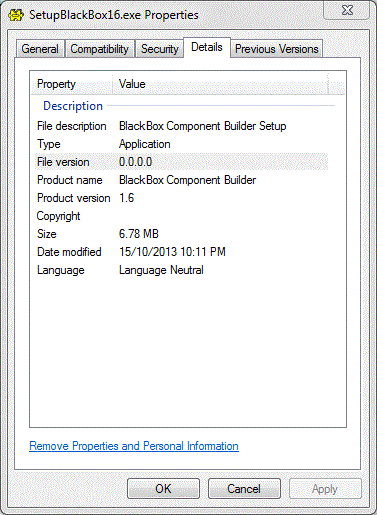Screen dimensions: 377x515
Task: Switch to the General tab
Action: pyautogui.click(x=40, y=49)
